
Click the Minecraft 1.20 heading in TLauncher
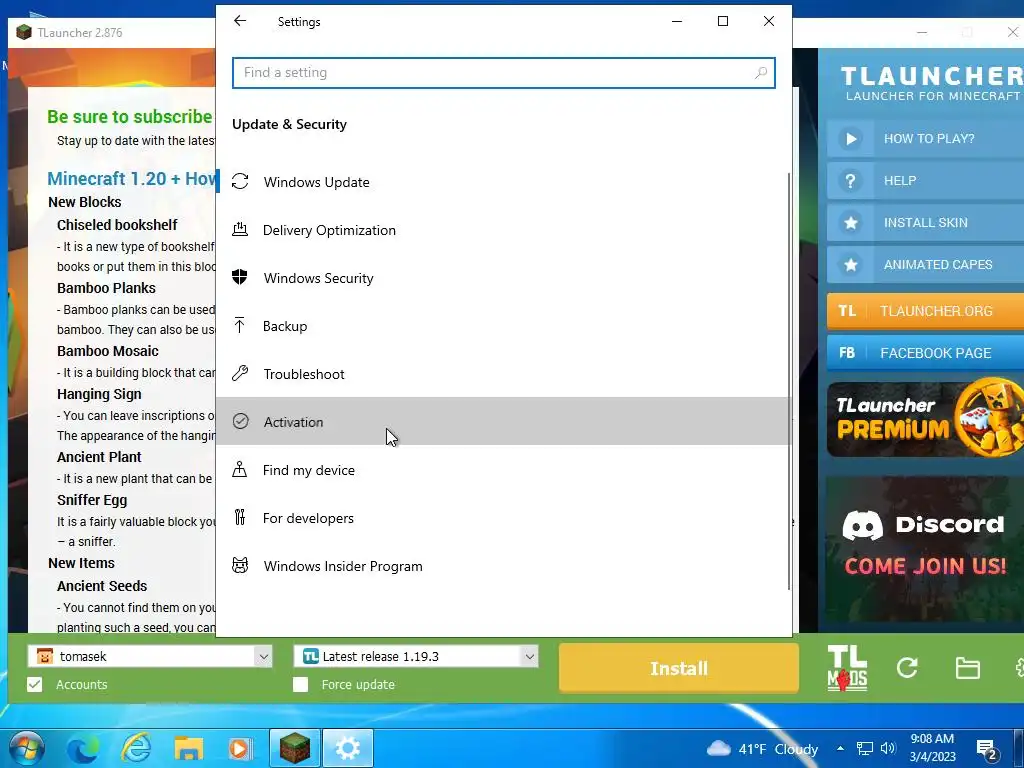131,178
